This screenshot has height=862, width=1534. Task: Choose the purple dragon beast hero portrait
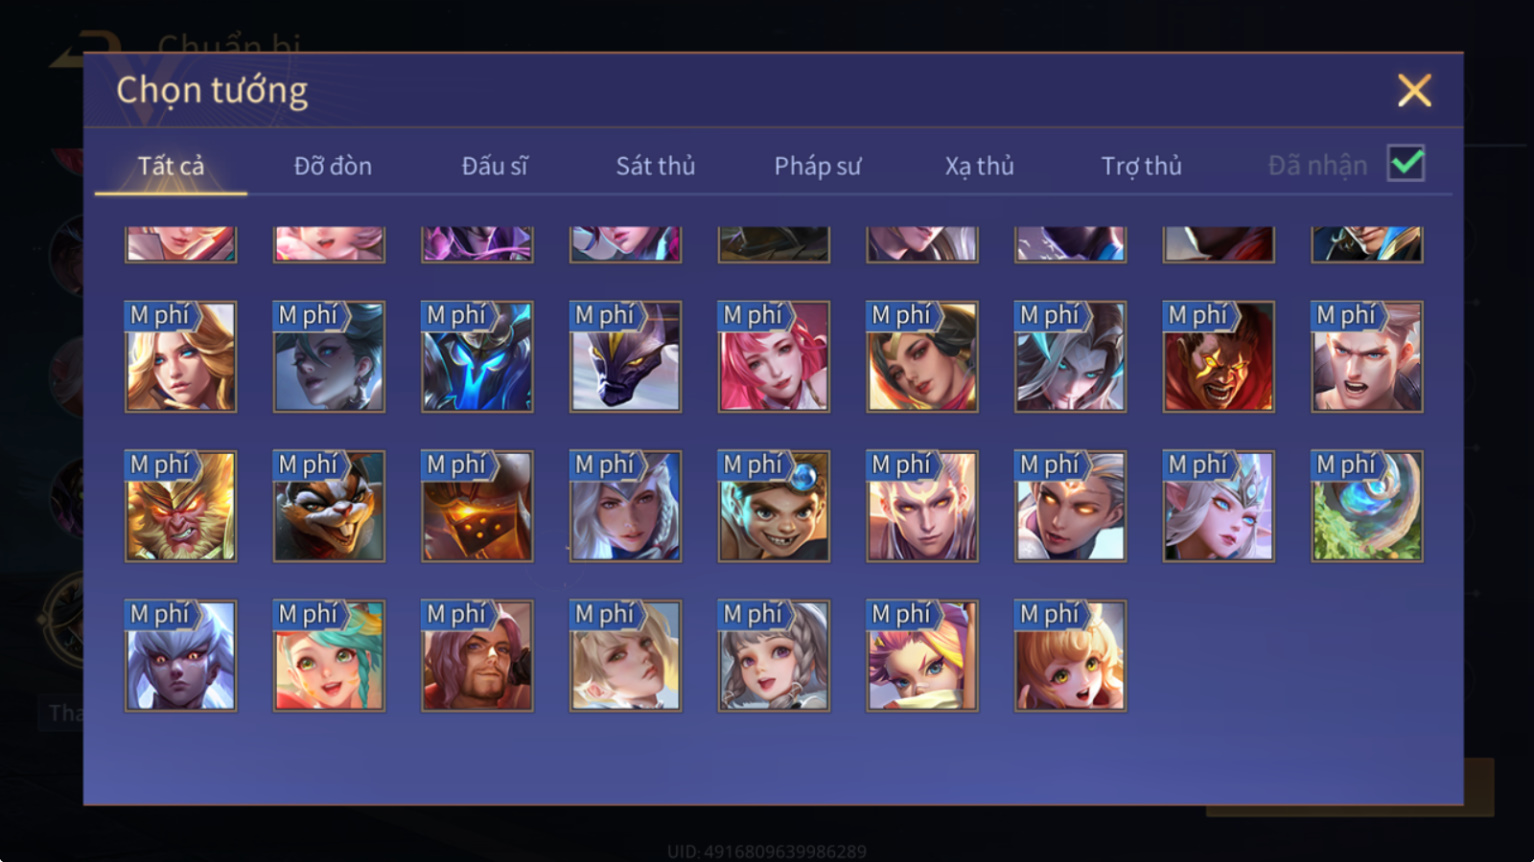click(626, 357)
